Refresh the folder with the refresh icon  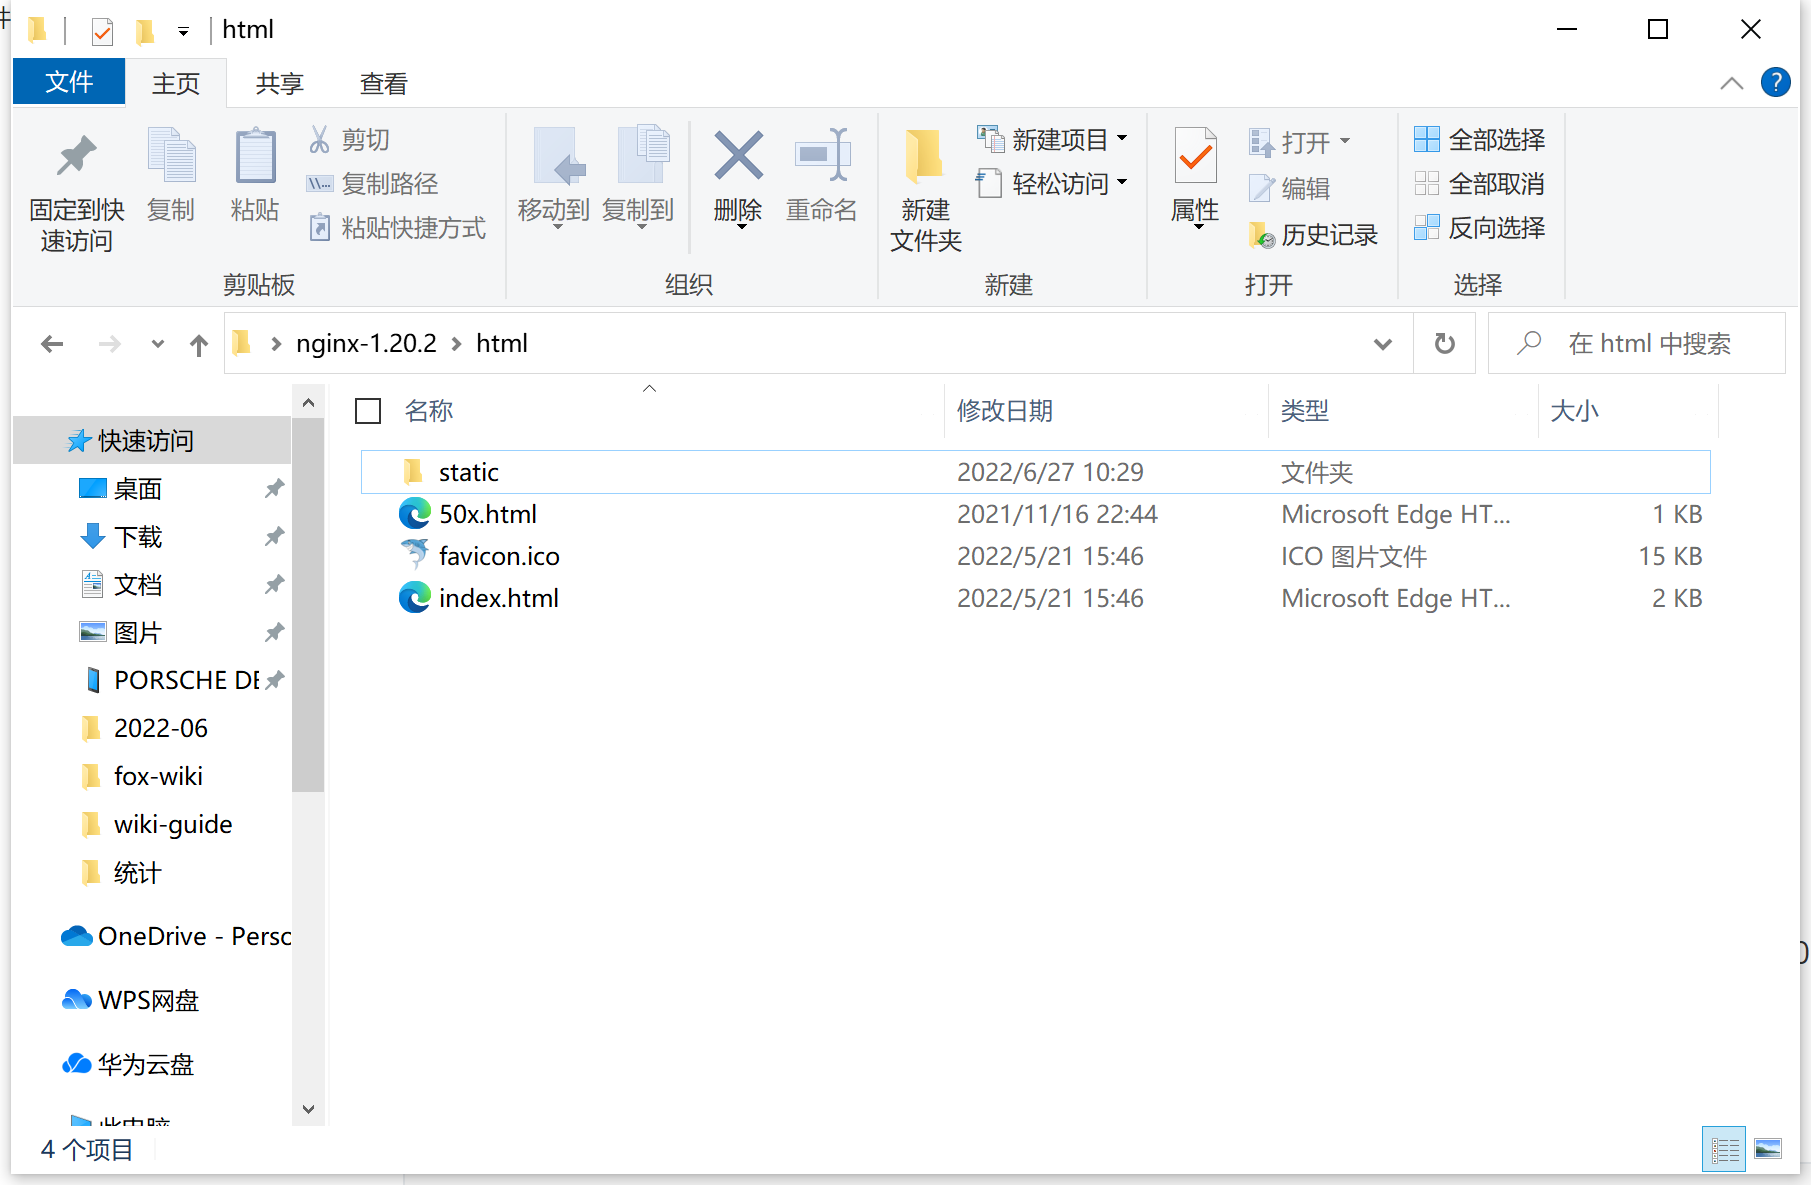[1443, 343]
